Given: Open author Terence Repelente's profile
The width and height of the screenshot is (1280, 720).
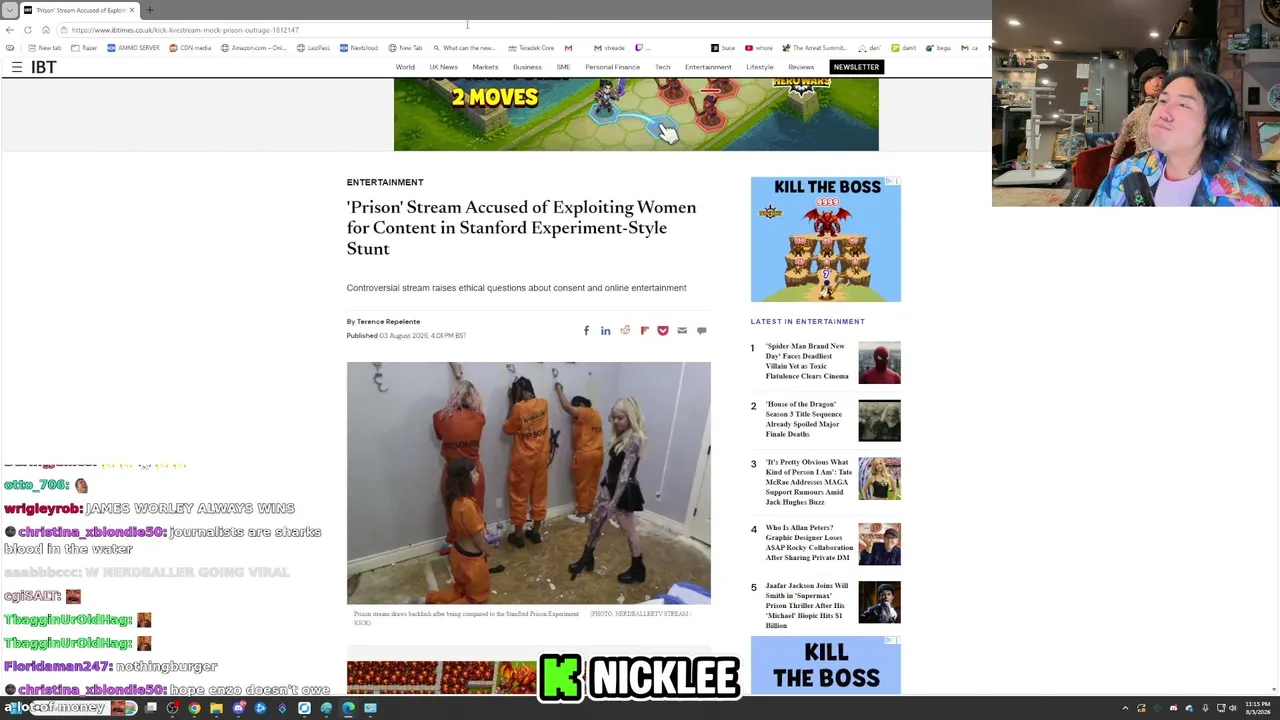Looking at the screenshot, I should 388,322.
